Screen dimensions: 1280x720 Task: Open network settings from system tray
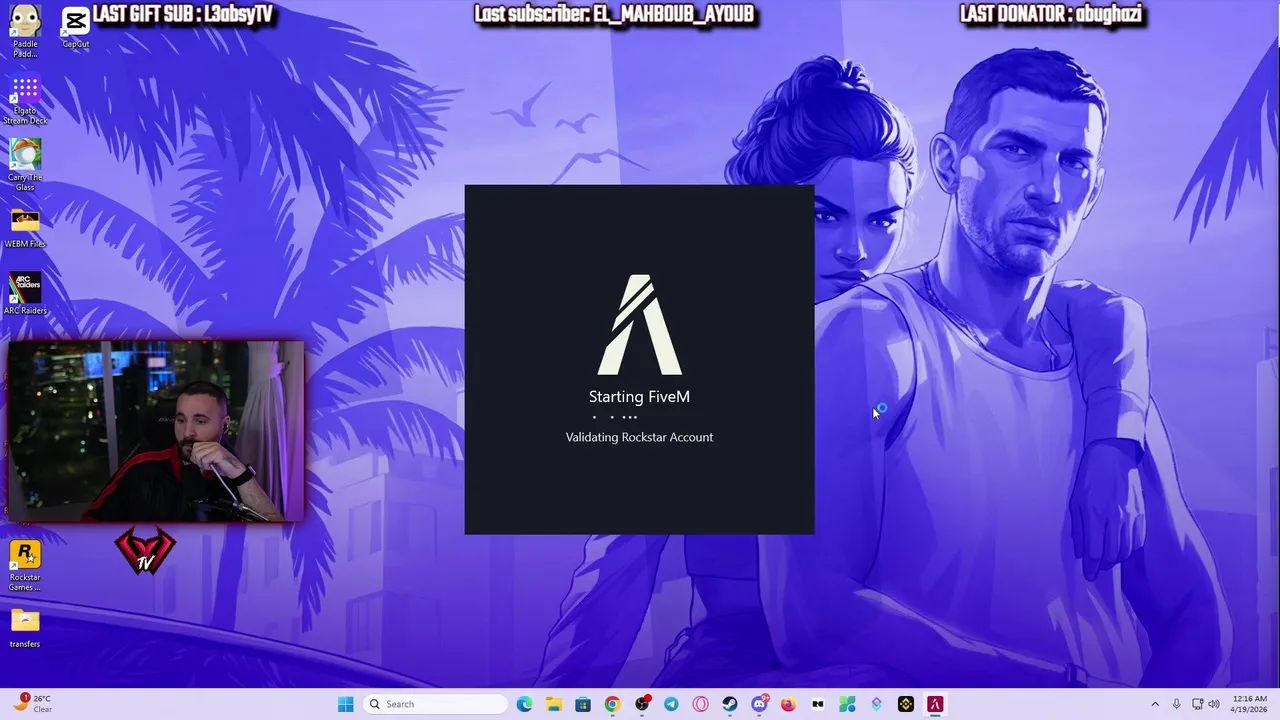tap(1198, 704)
